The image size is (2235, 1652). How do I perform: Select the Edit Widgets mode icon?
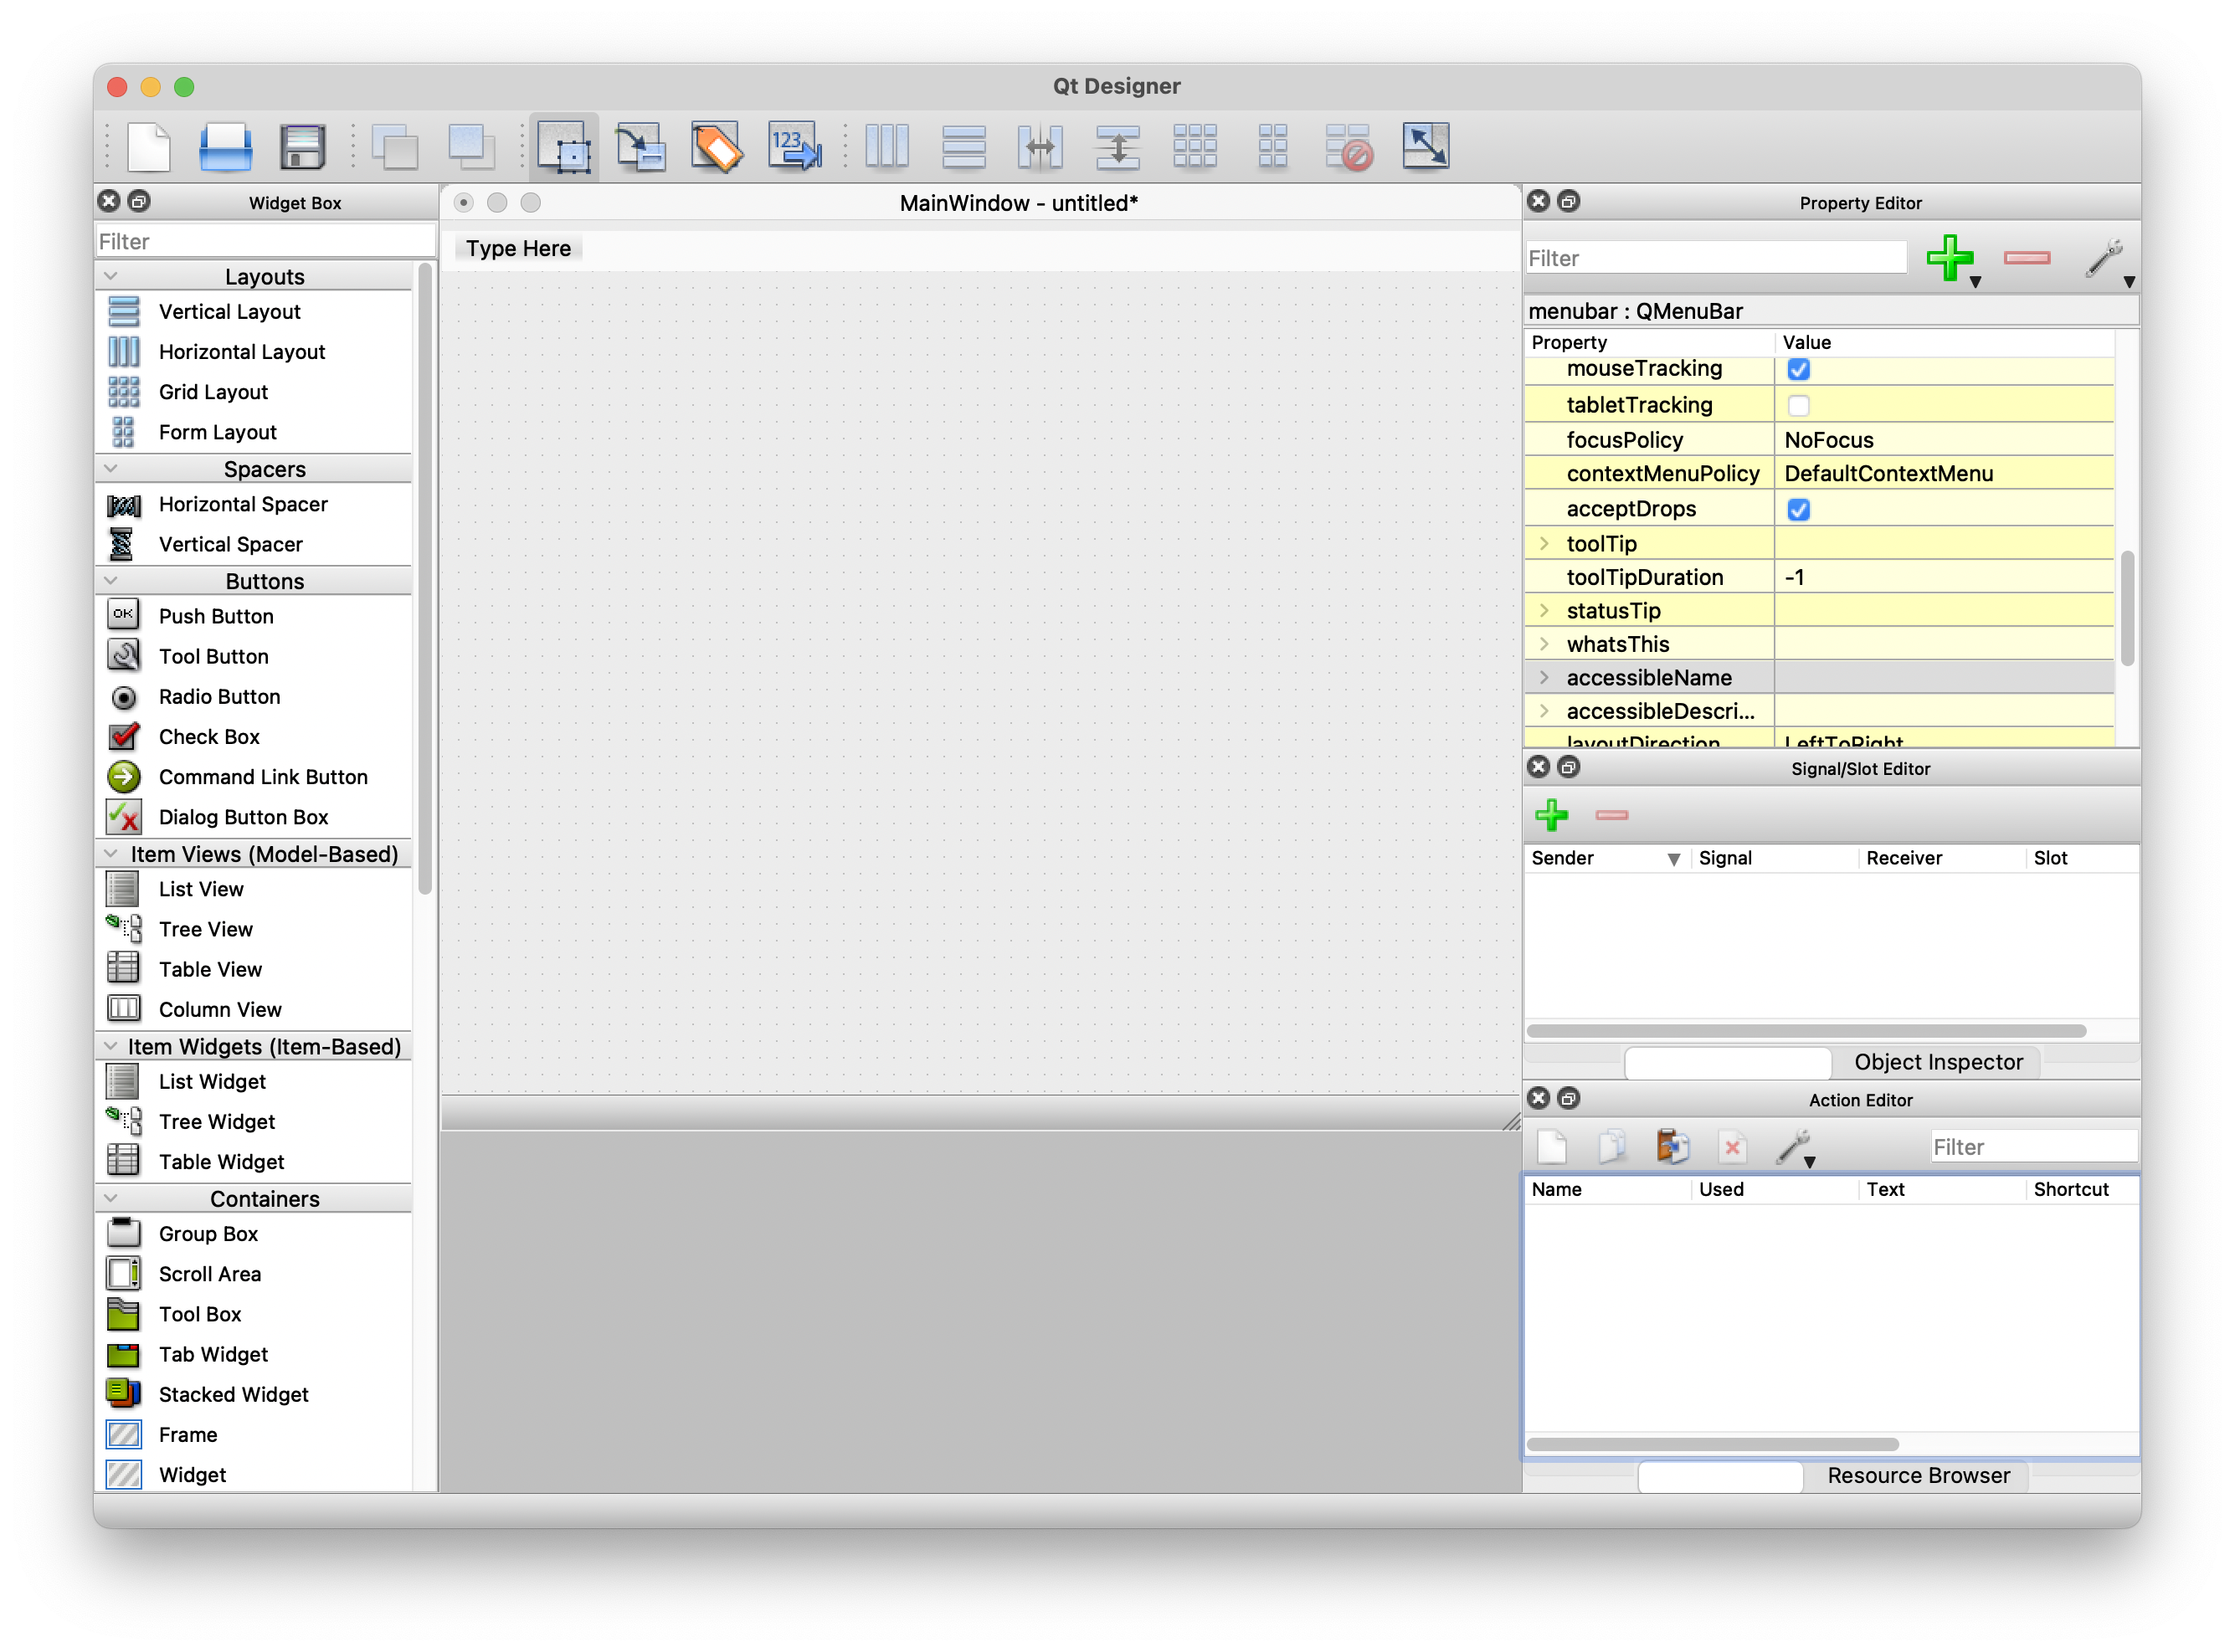tap(564, 147)
